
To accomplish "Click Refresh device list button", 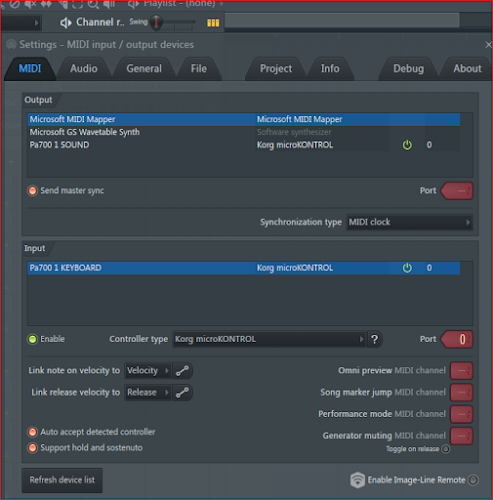I will pos(62,480).
